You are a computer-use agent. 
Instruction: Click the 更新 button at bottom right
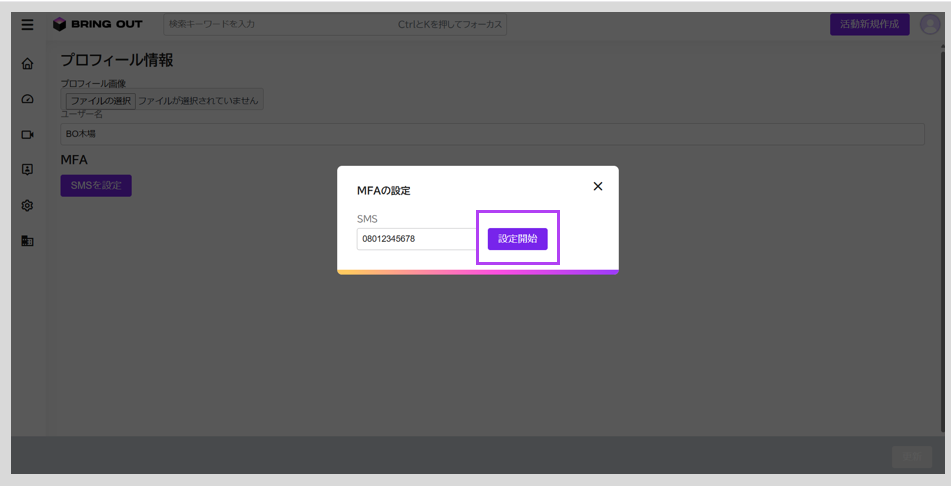(912, 456)
